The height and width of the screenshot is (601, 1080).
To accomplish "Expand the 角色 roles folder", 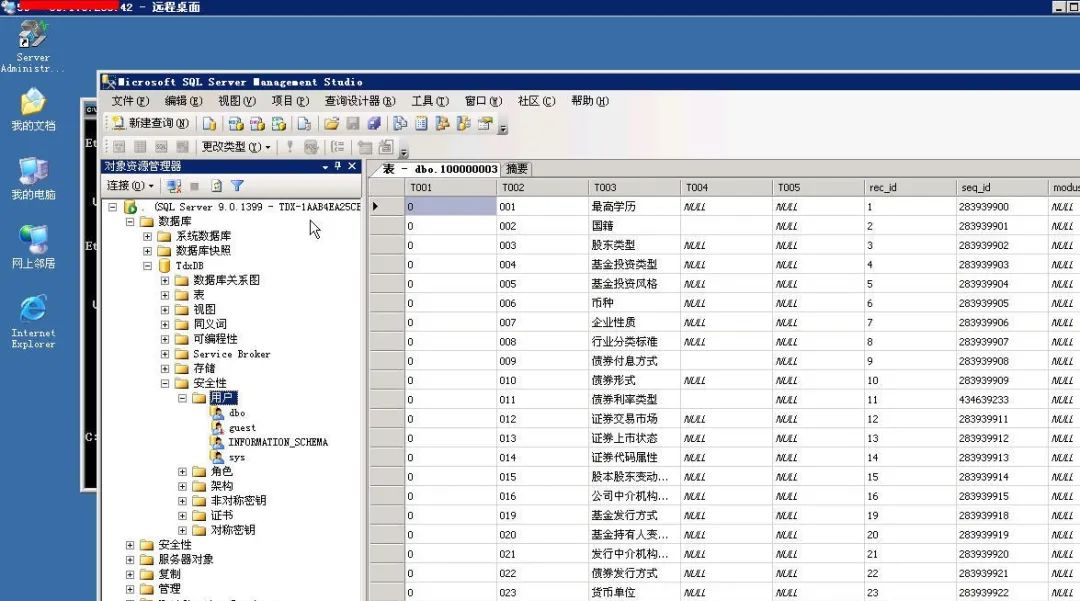I will (183, 472).
